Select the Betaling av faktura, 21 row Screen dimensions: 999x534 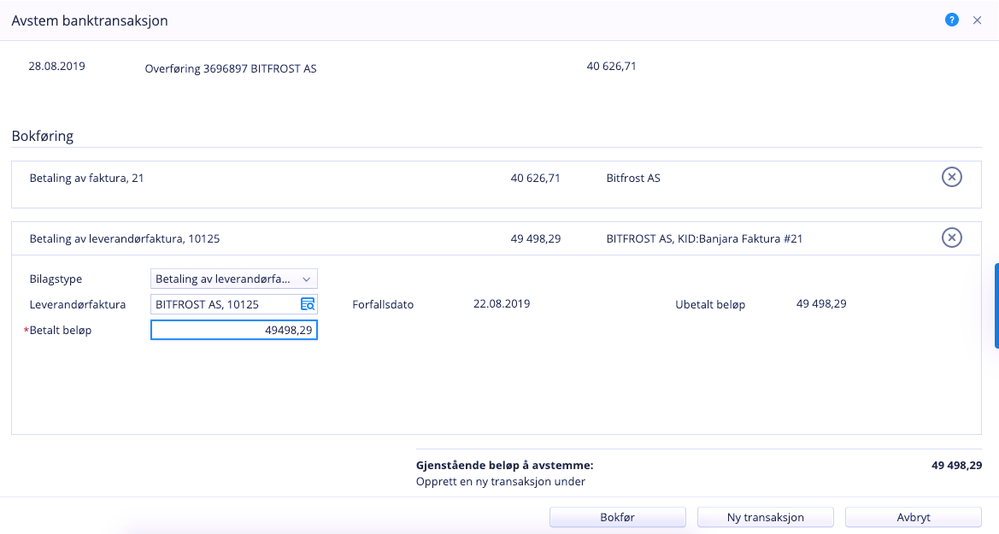click(496, 184)
